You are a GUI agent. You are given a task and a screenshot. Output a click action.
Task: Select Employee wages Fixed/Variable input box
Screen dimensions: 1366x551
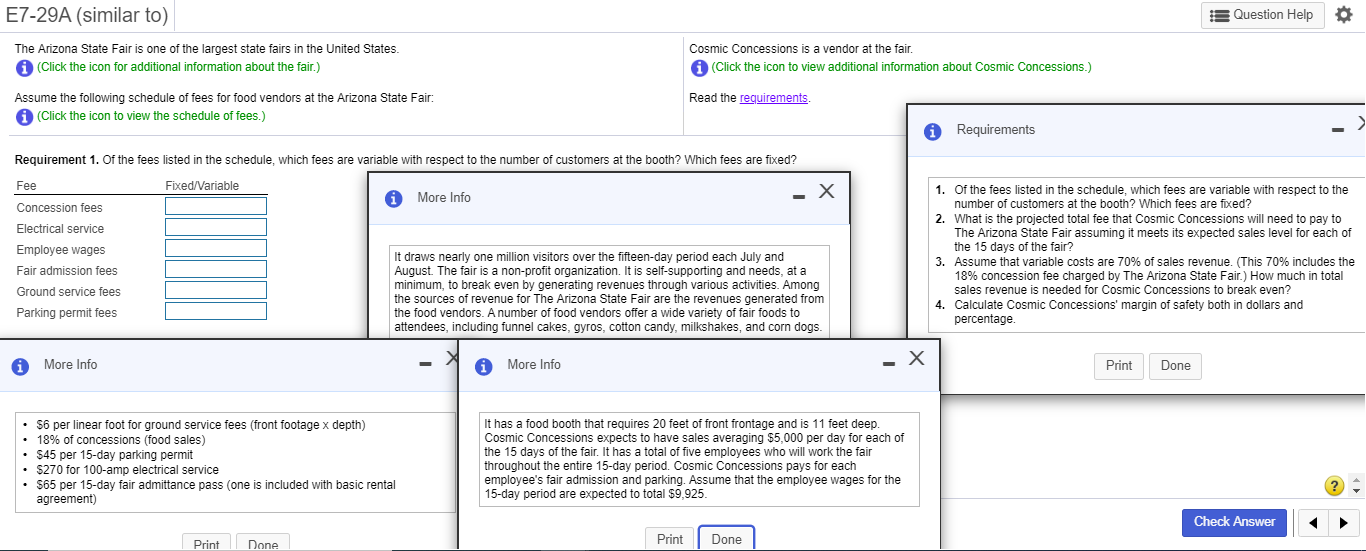(x=216, y=248)
